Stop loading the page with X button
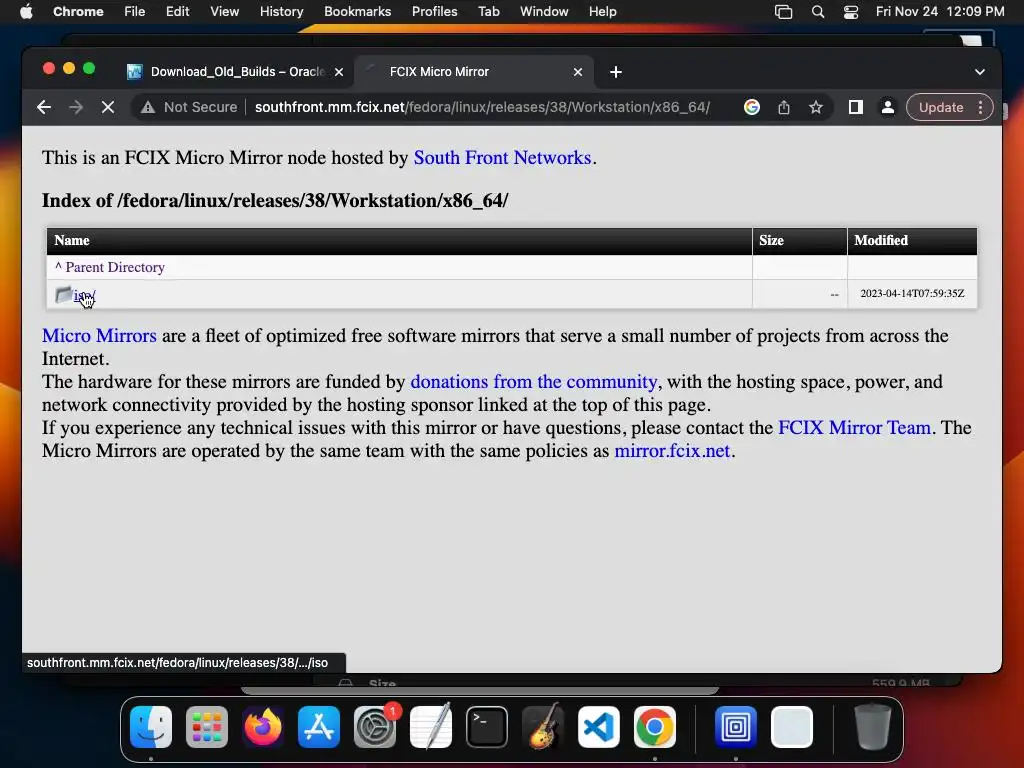Viewport: 1024px width, 768px height. click(108, 107)
